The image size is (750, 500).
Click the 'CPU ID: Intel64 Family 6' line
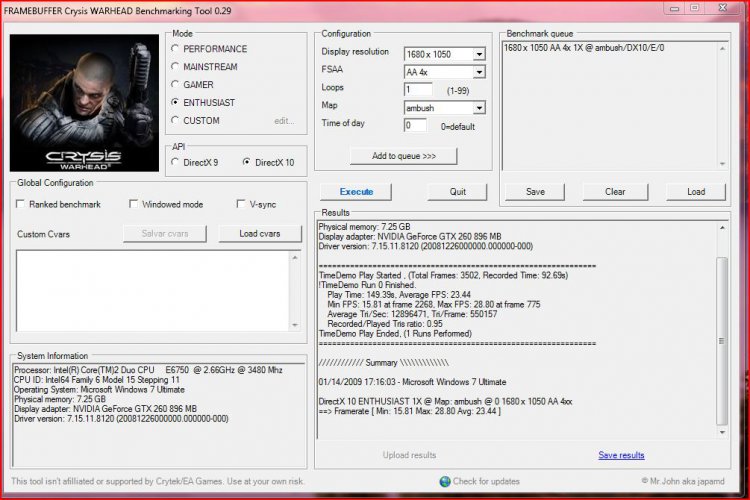pyautogui.click(x=97, y=380)
